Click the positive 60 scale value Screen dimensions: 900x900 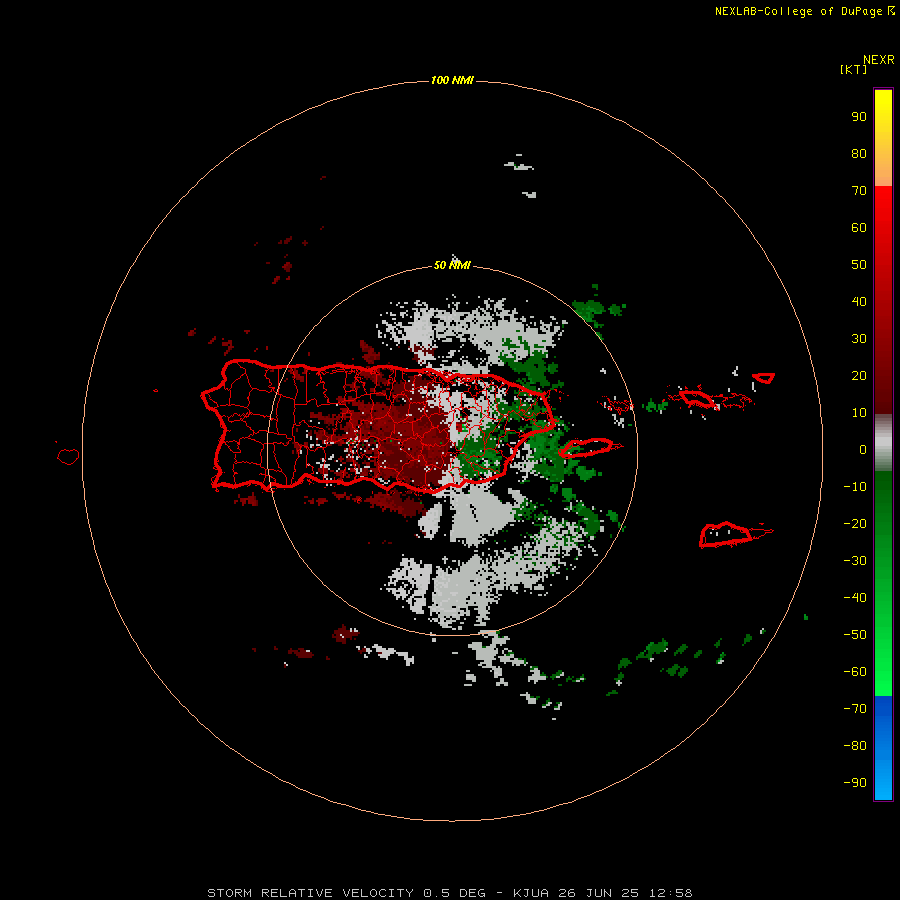859,228
